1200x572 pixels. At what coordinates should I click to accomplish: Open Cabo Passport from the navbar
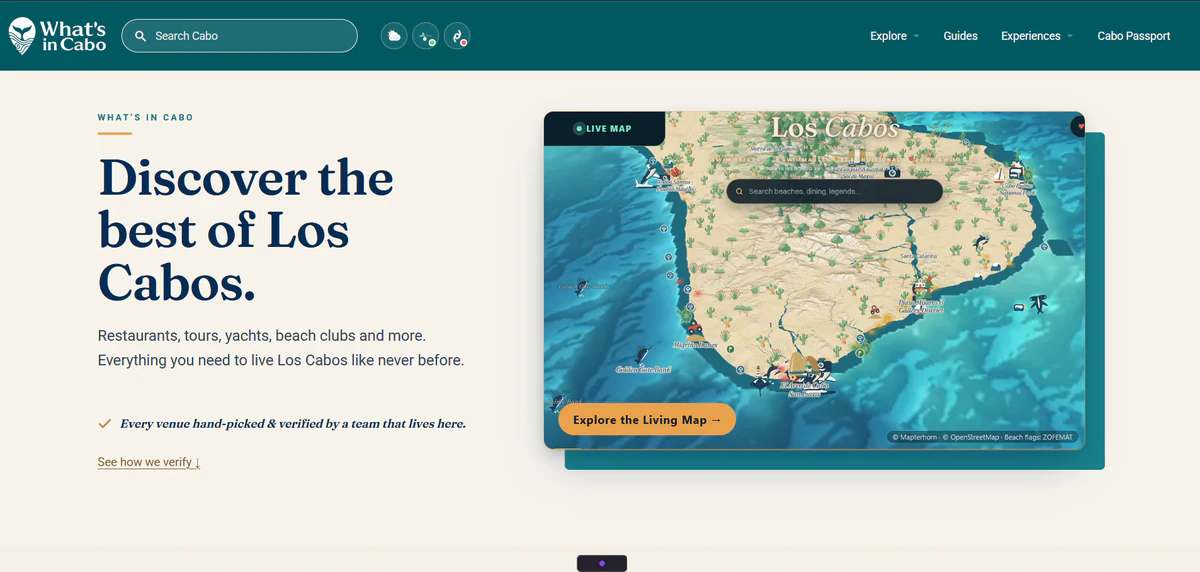(1134, 36)
